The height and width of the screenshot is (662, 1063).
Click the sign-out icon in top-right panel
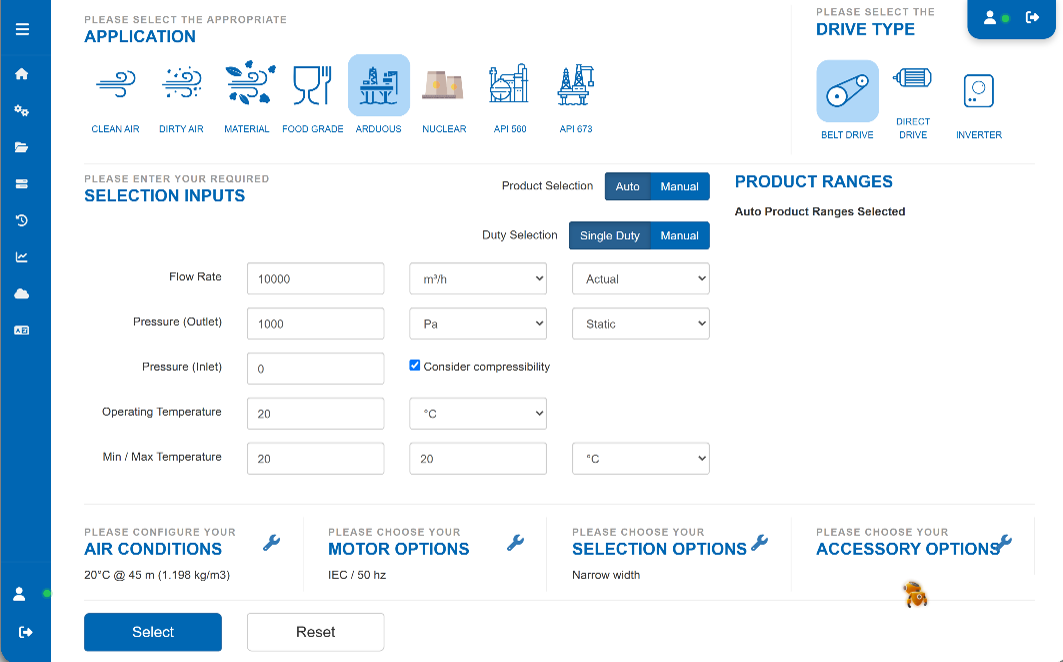tap(1032, 18)
